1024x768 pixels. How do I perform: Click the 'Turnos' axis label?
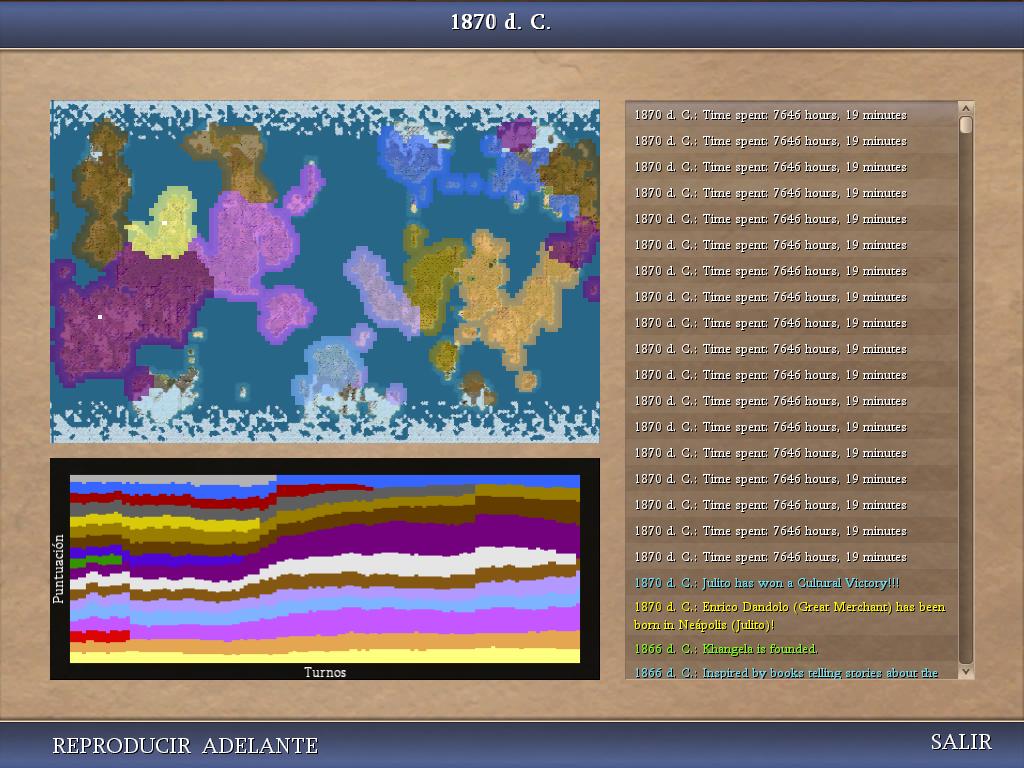pyautogui.click(x=325, y=672)
